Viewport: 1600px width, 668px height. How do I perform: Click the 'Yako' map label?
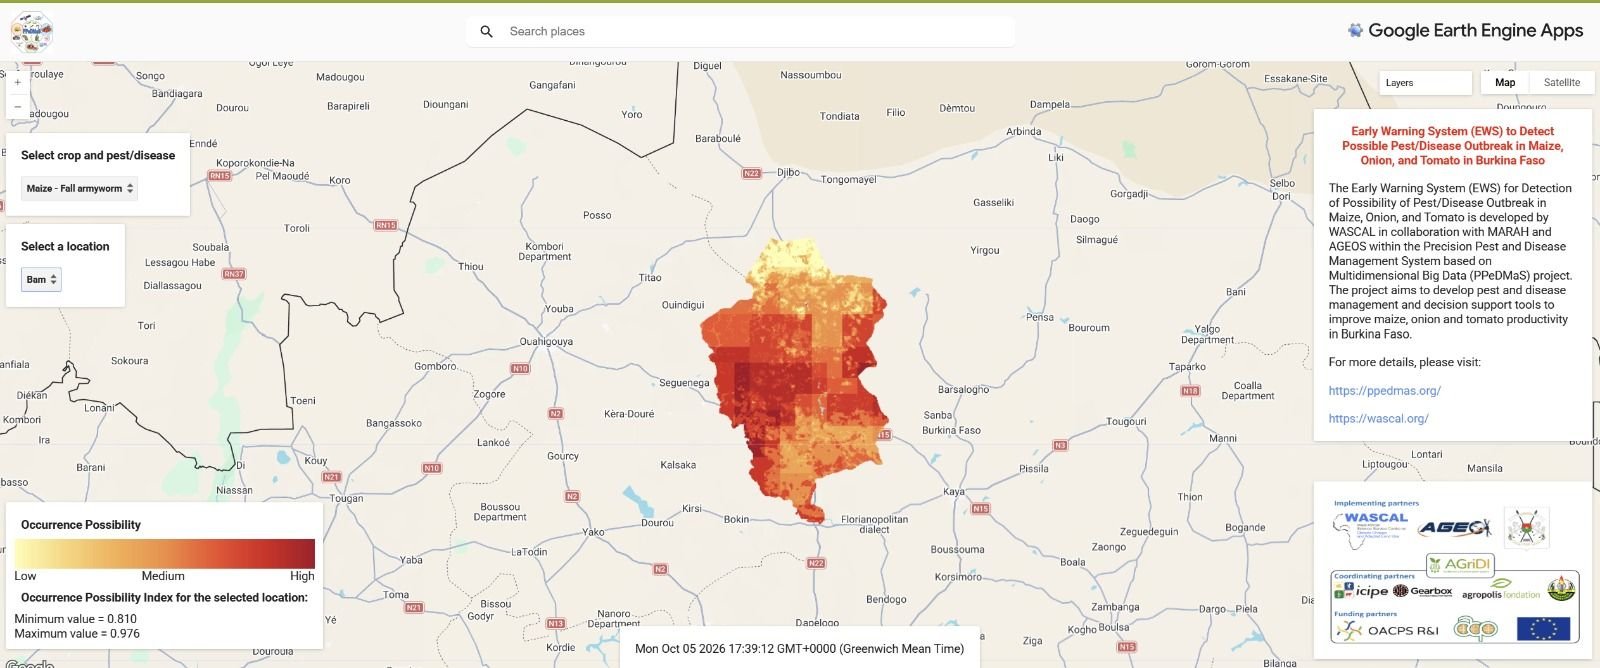594,532
